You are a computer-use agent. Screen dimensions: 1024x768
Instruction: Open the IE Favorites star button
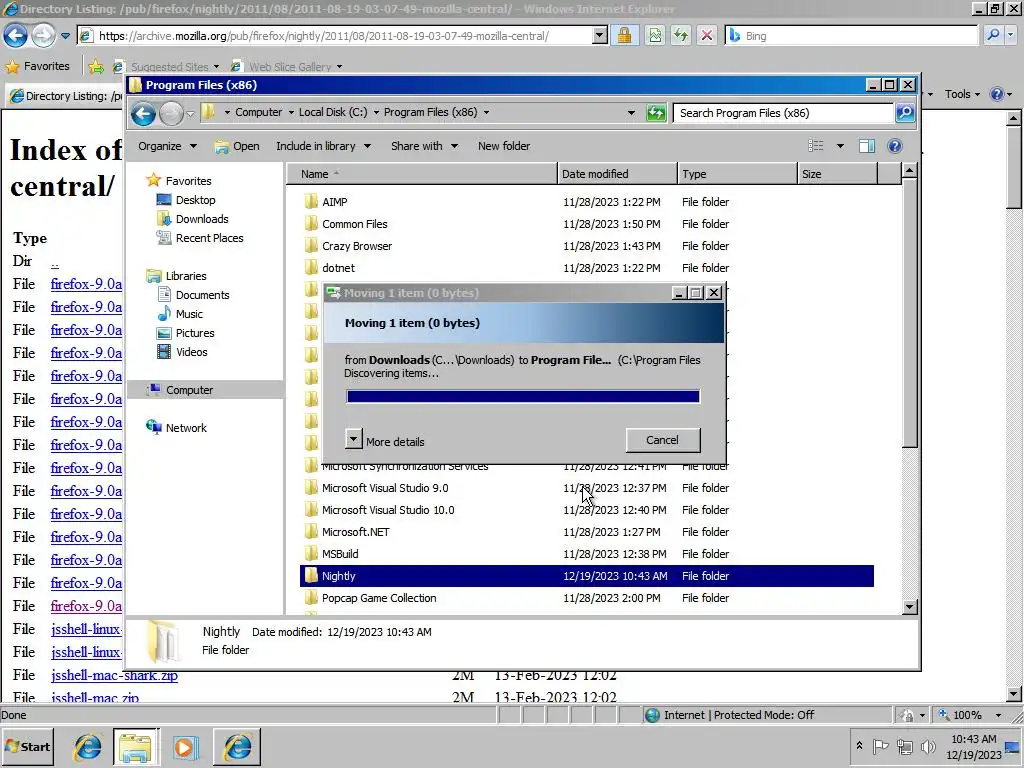pos(38,66)
